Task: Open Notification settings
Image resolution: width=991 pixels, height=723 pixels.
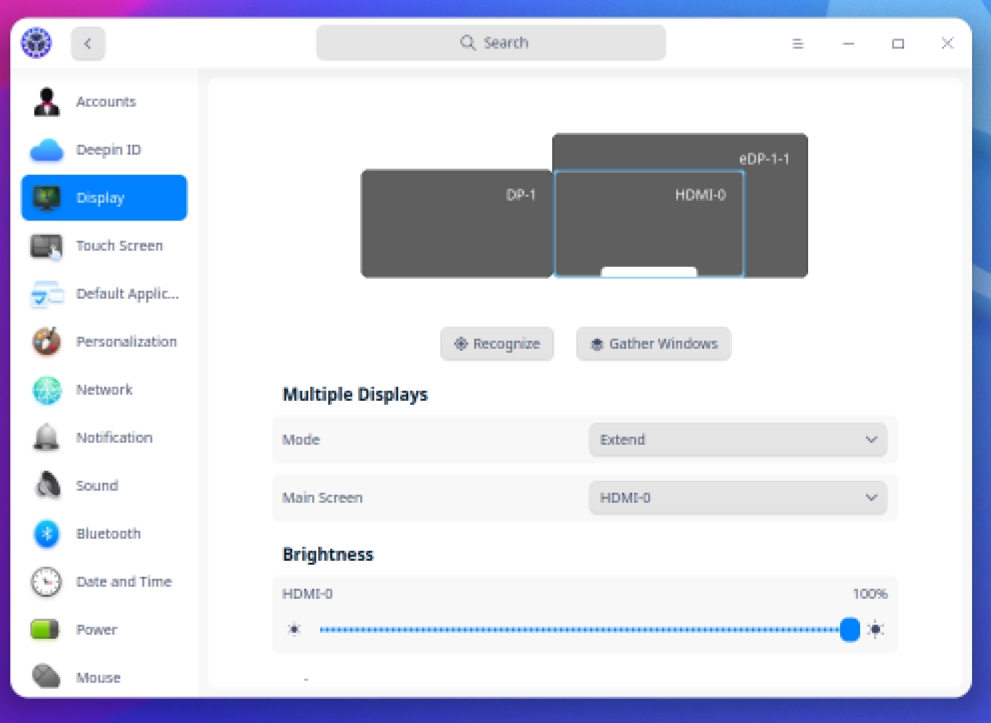Action: [104, 438]
